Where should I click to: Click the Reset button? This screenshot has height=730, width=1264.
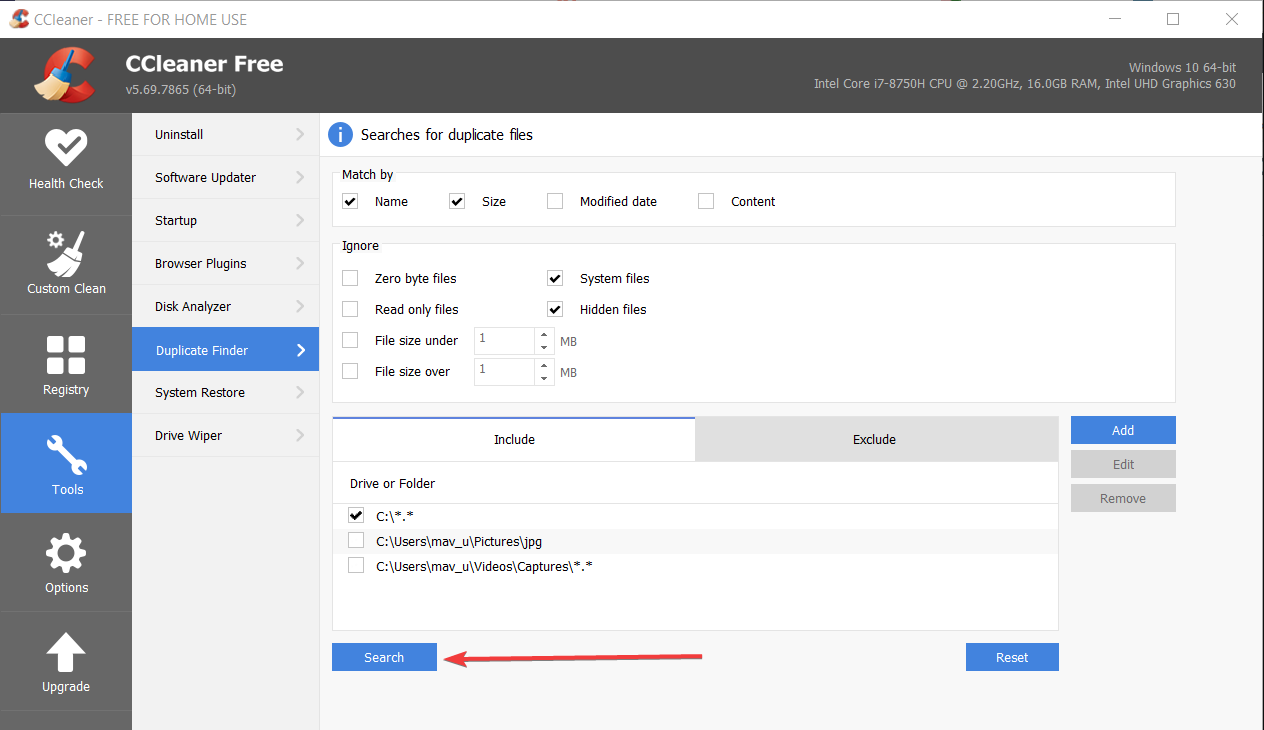(1012, 657)
